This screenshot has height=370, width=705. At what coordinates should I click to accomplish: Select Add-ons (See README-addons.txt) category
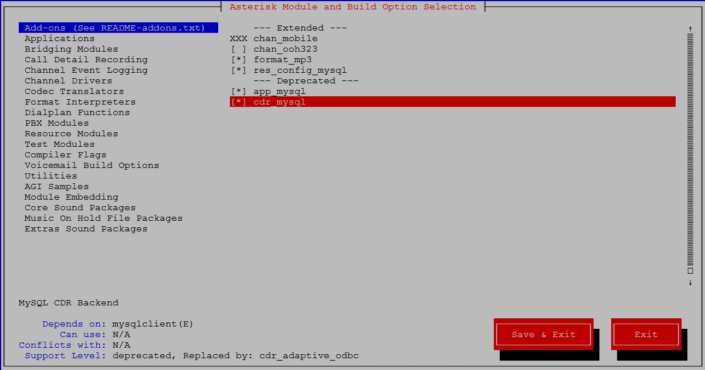tap(118, 28)
